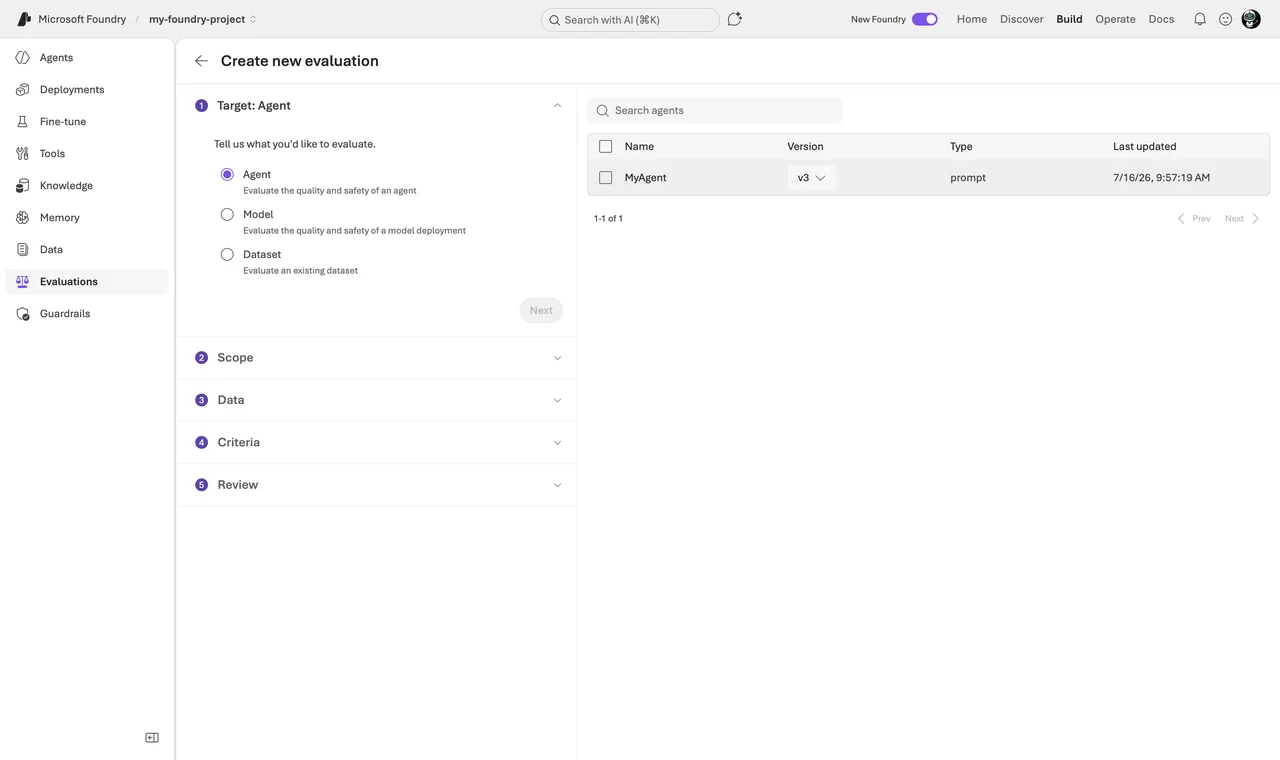Click the Guardrails shield icon
The image size is (1280, 760).
[x=22, y=314]
